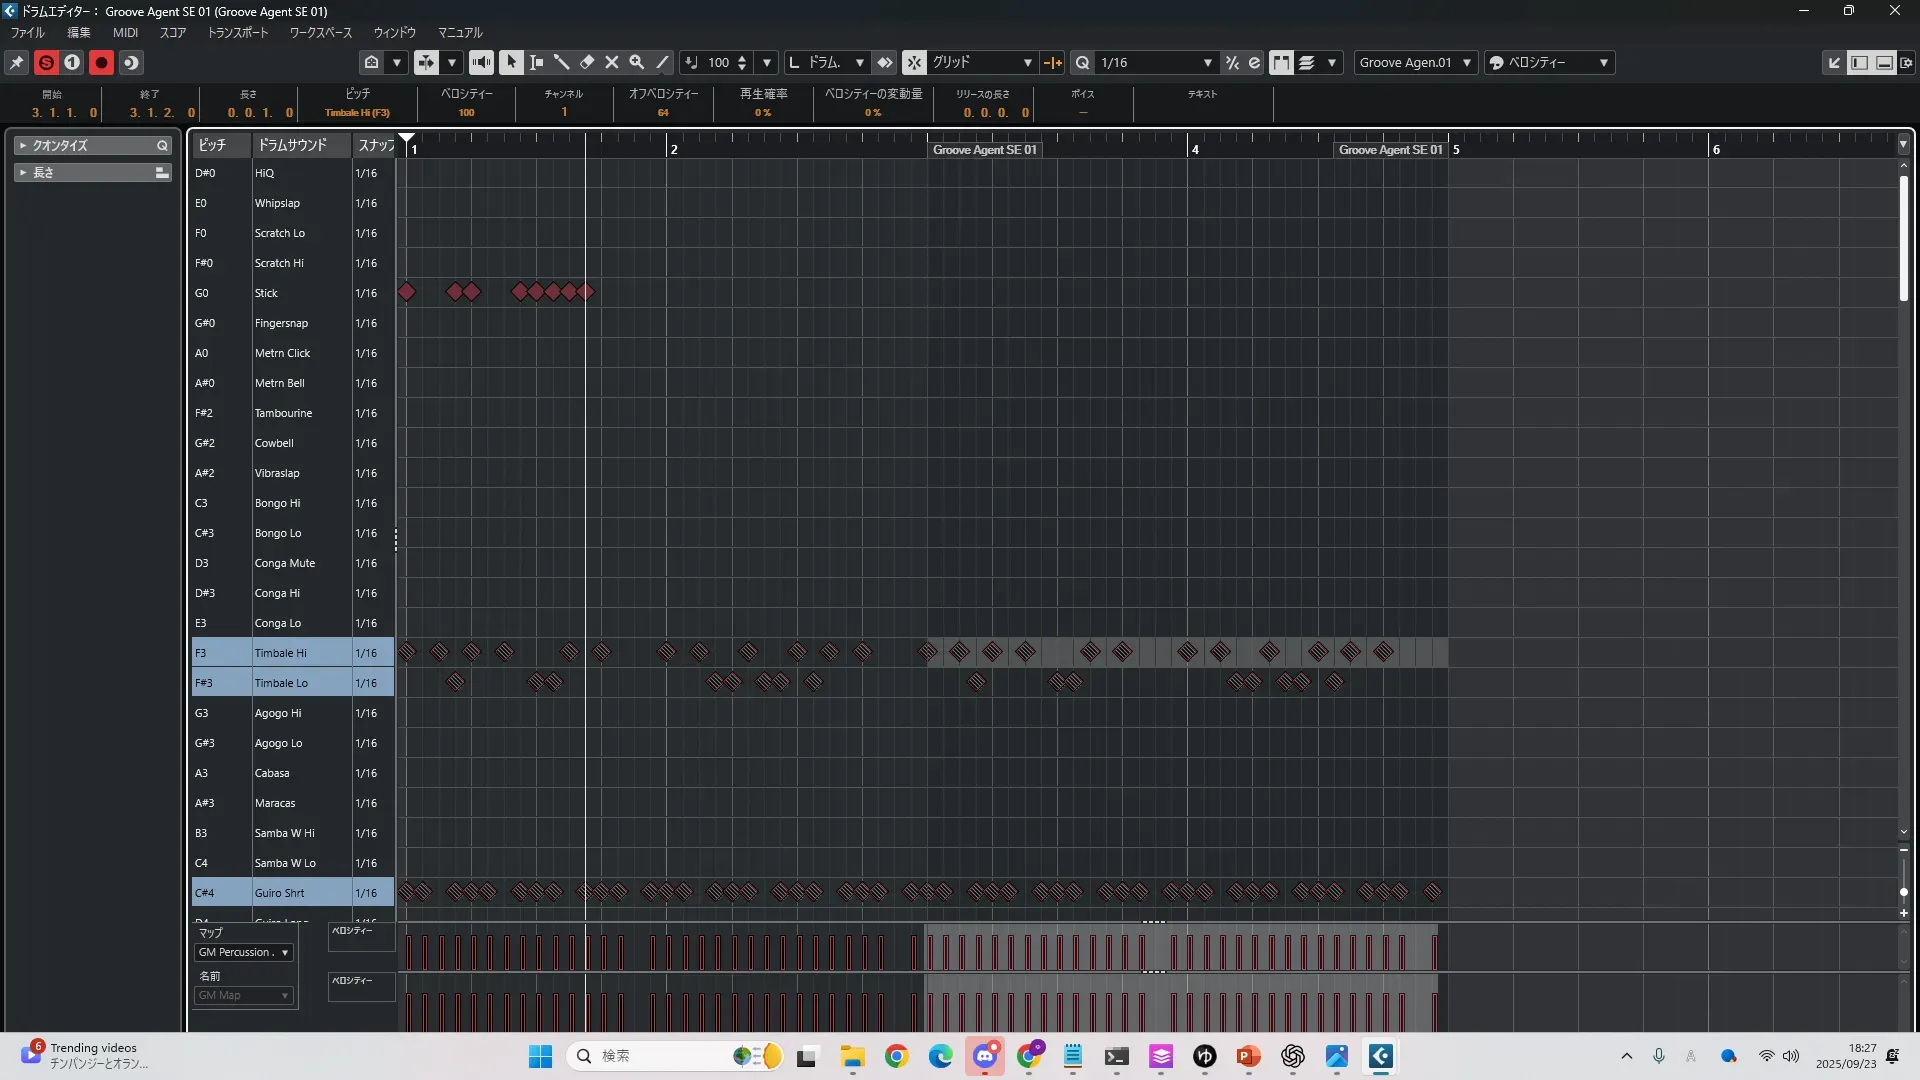1920x1080 pixels.
Task: Toggle Snap on/off button
Action: pos(914,62)
